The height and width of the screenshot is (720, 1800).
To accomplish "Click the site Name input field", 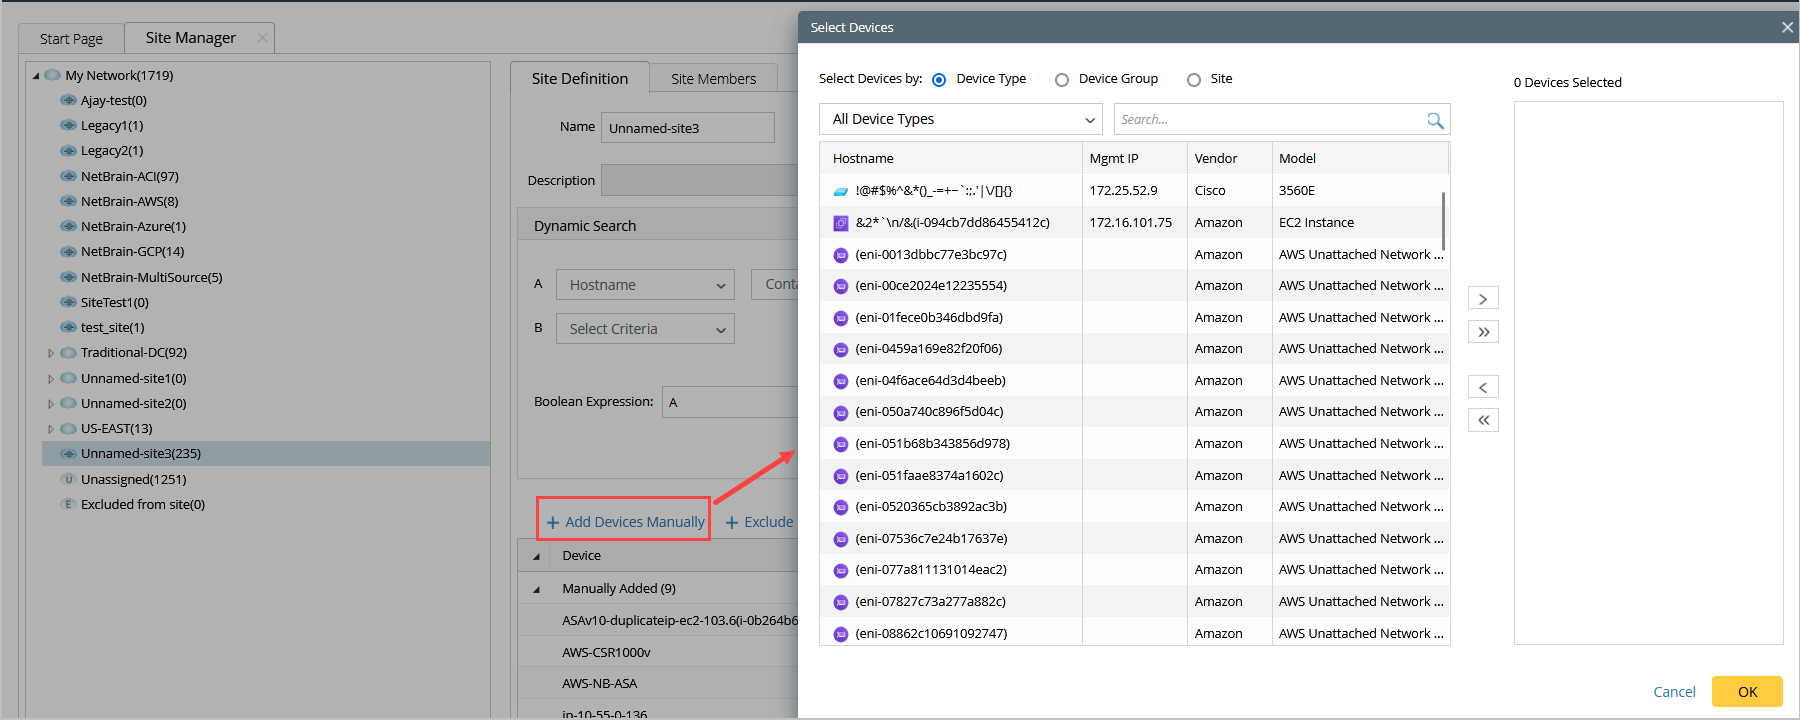I will pyautogui.click(x=687, y=128).
